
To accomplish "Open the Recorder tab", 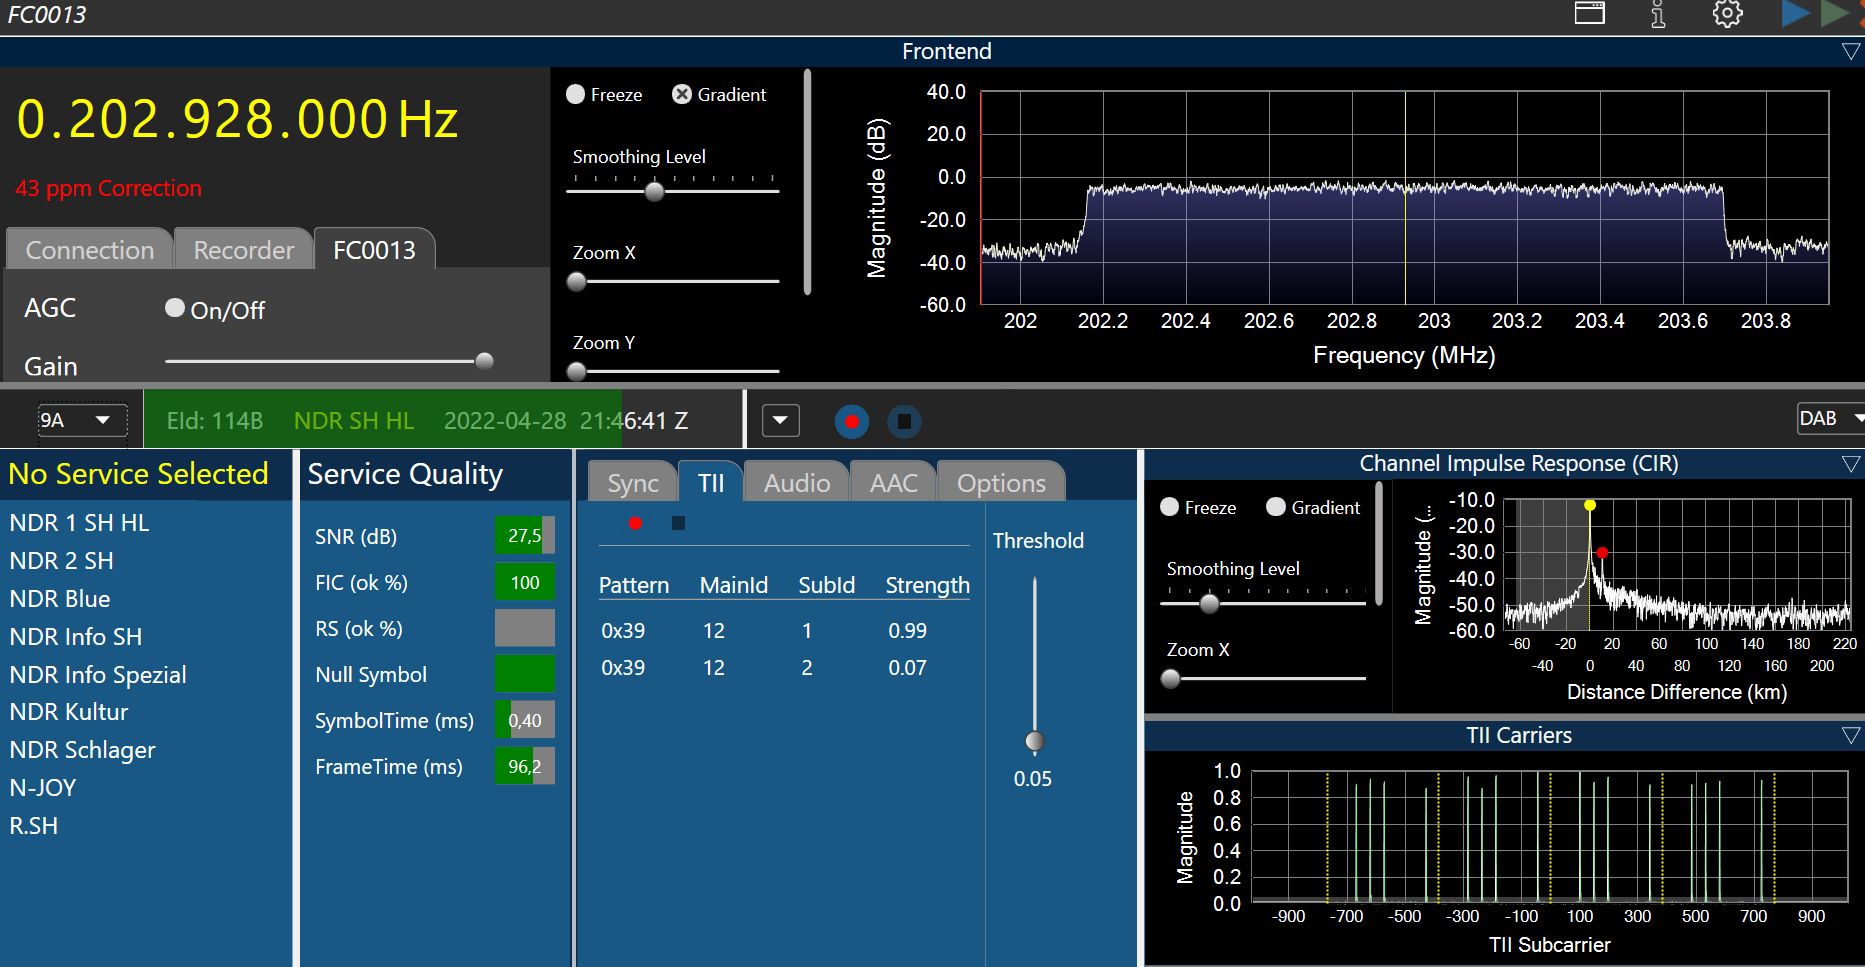I will 244,249.
